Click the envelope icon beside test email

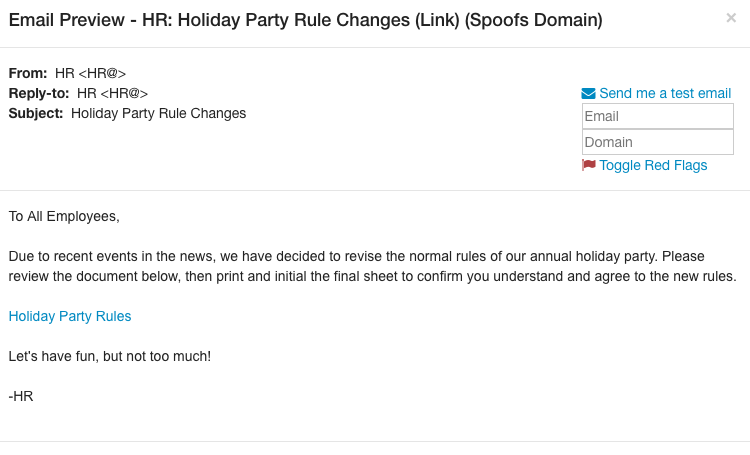(x=589, y=94)
